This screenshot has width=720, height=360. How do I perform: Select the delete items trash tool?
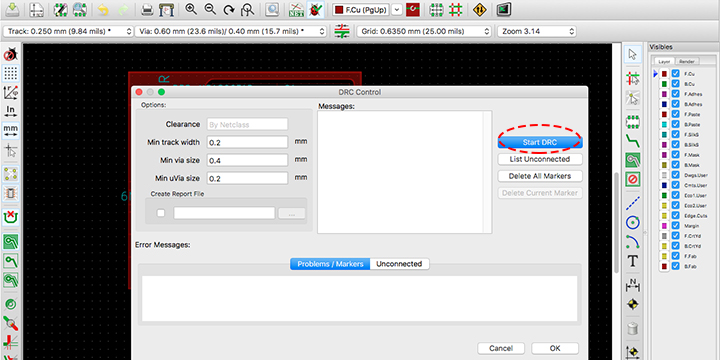[633, 328]
